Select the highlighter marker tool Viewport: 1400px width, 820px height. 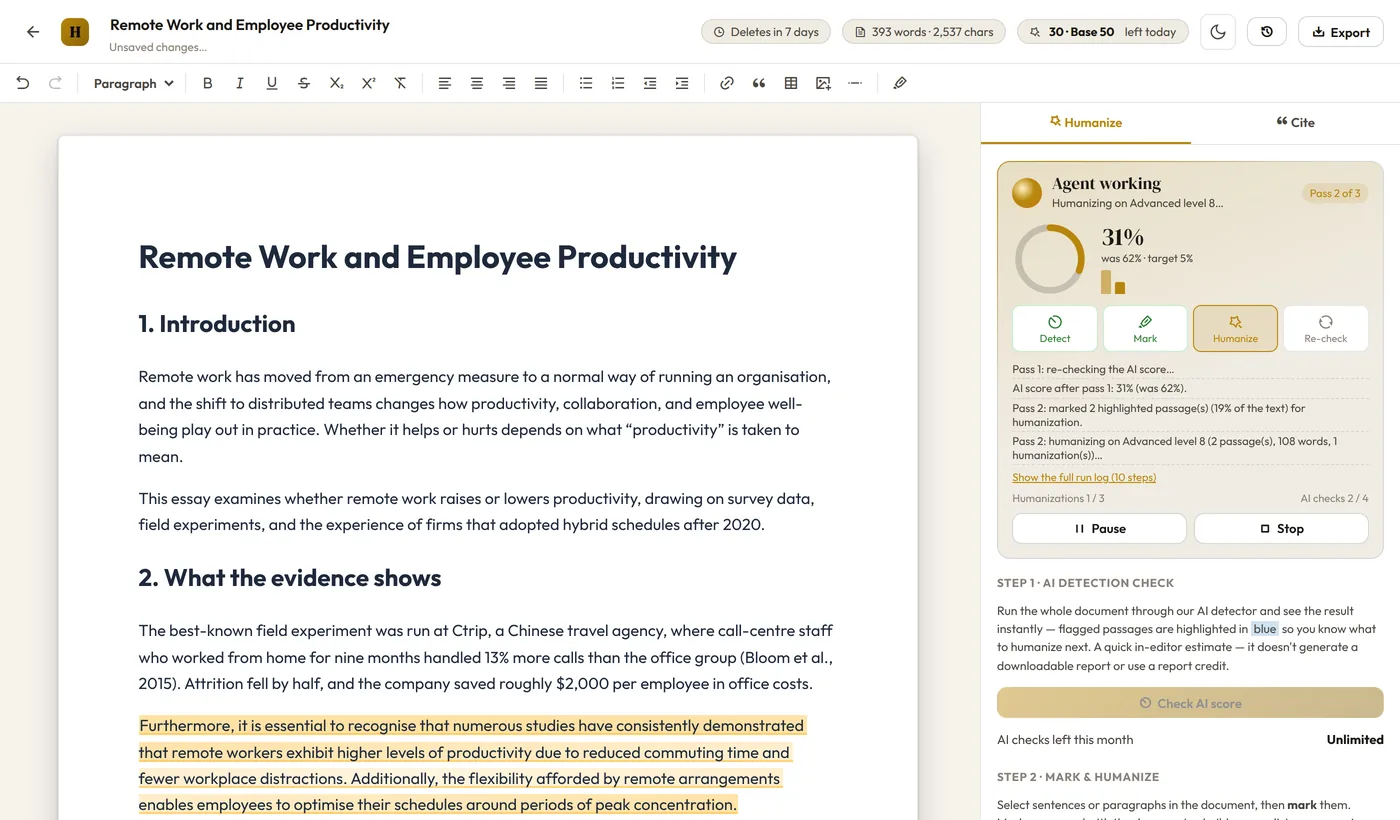(900, 83)
